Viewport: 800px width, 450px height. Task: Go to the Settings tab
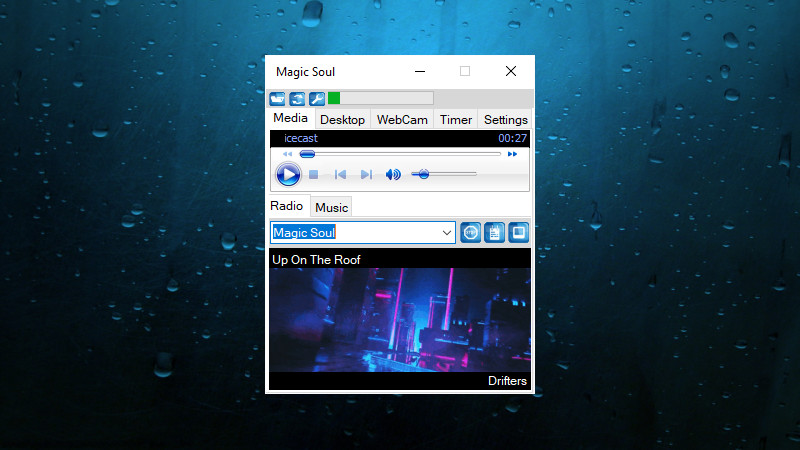[x=506, y=120]
